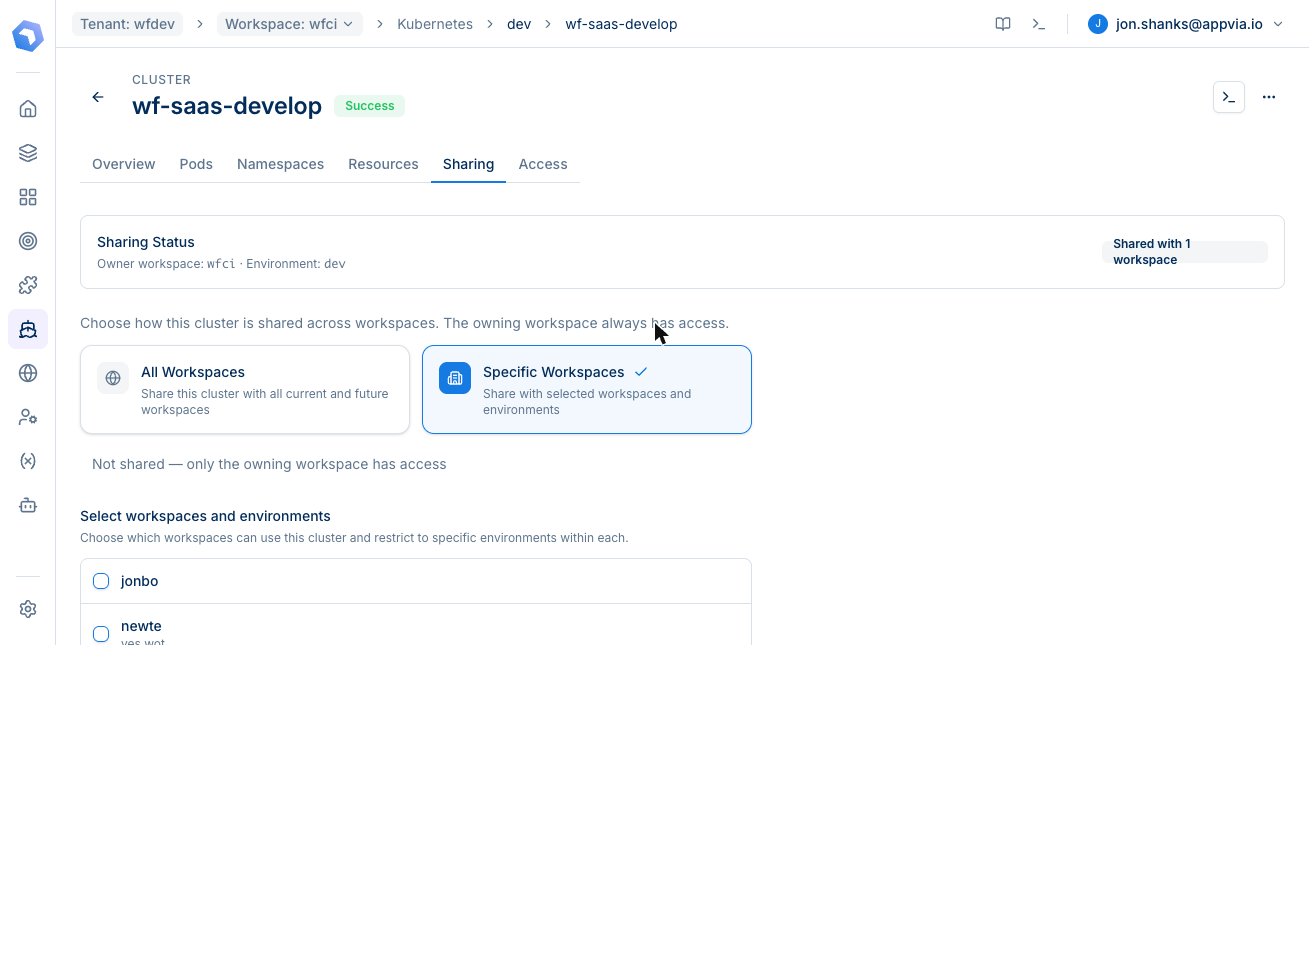Click the user avatar J icon
Image resolution: width=1309 pixels, height=970 pixels.
click(1098, 24)
